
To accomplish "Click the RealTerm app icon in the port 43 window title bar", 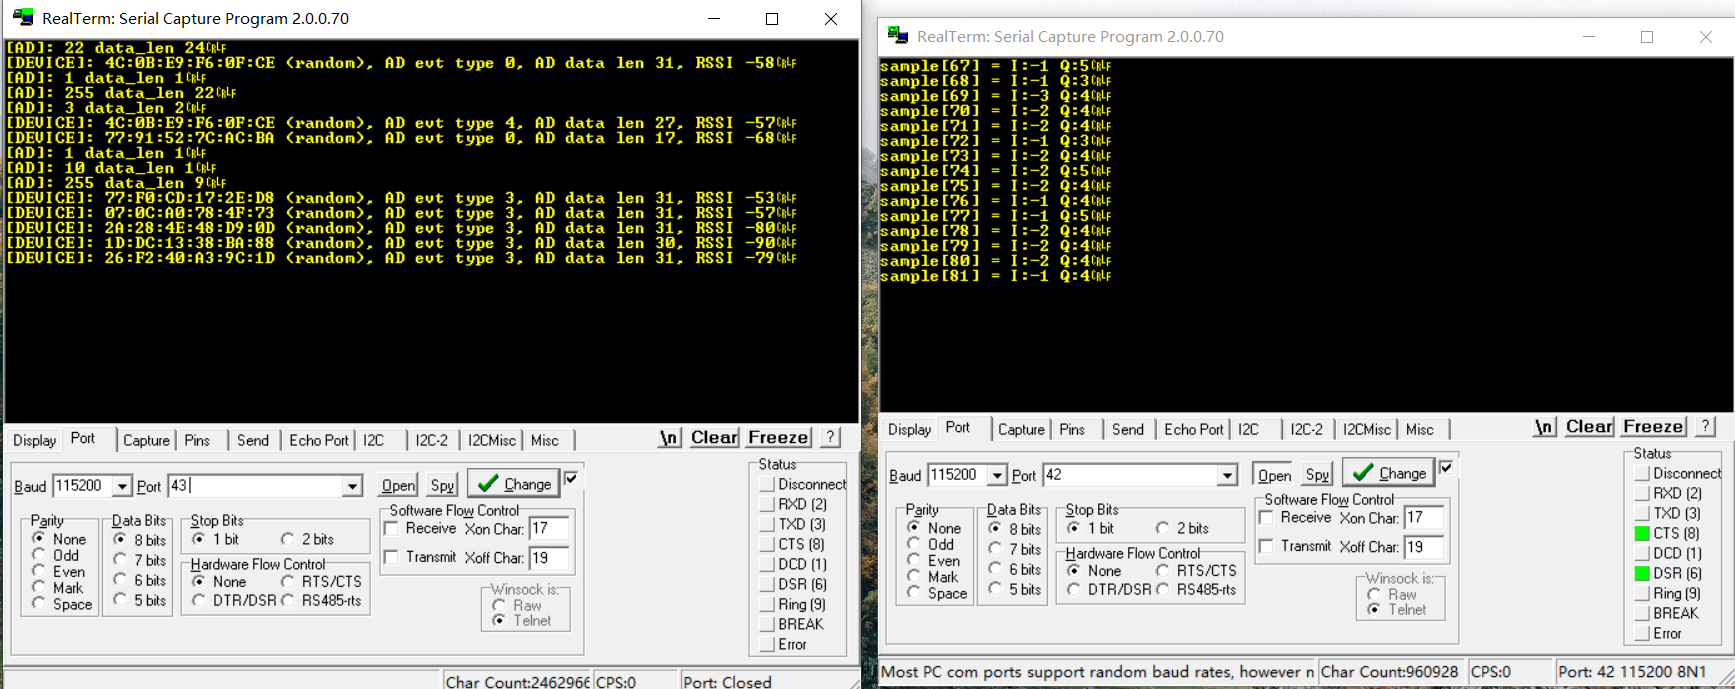I will 22,18.
